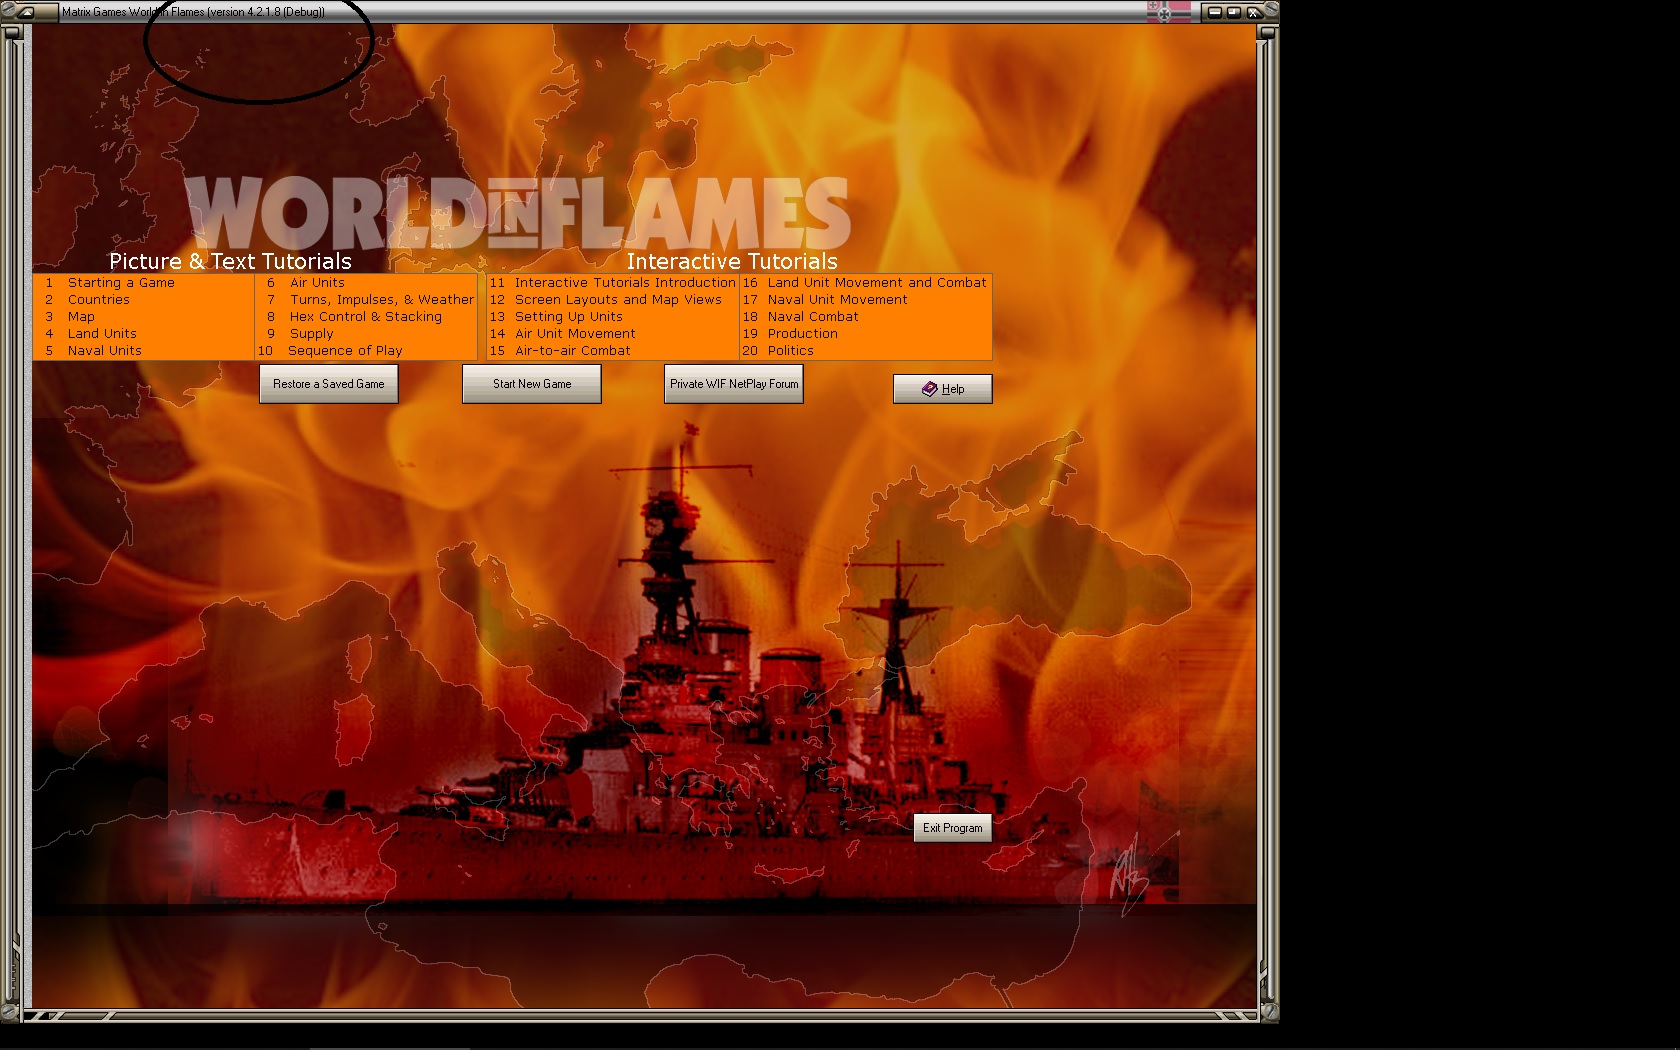Open the Naval Combat interactive tutorial

coord(812,316)
